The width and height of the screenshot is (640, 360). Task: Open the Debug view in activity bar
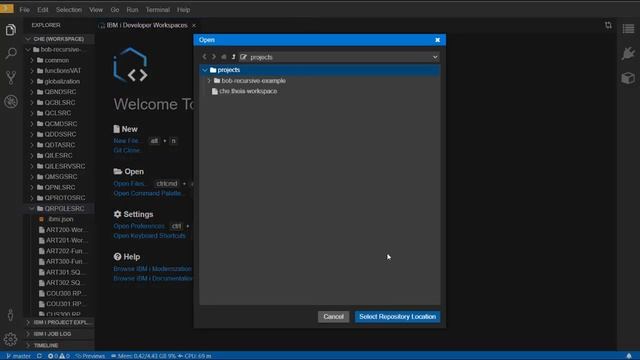coord(11,101)
